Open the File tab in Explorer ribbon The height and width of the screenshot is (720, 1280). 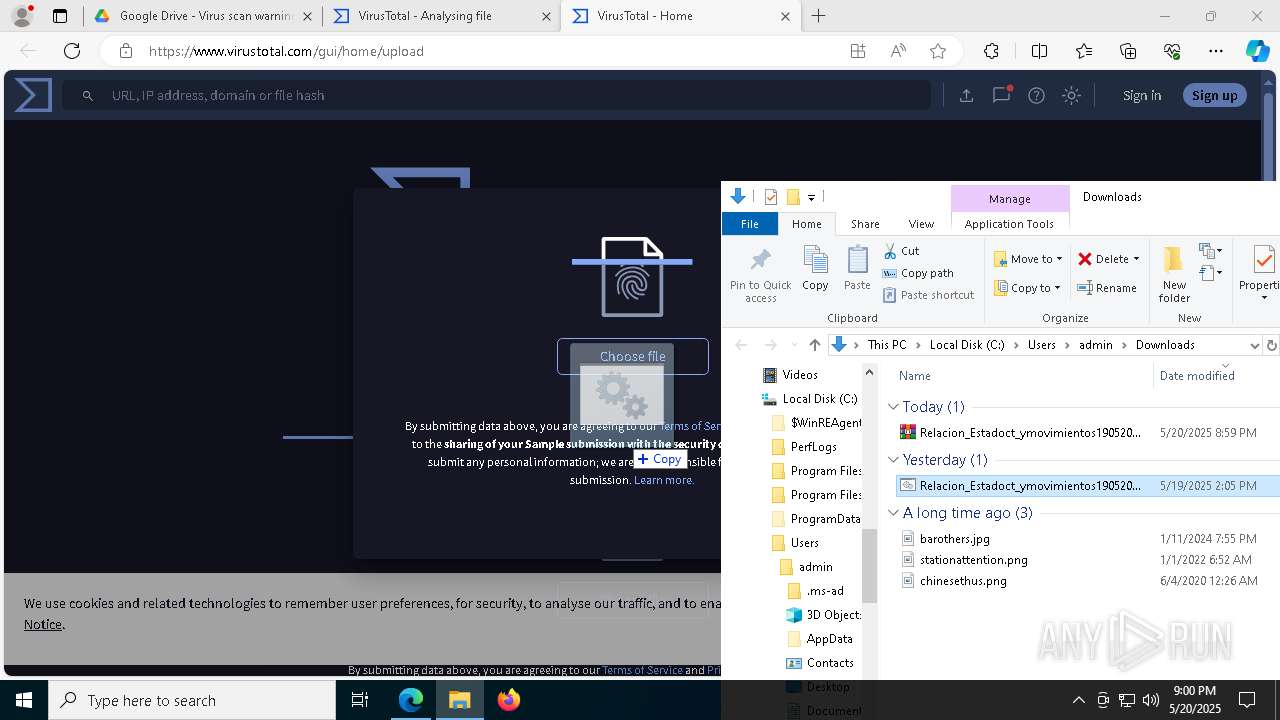(x=750, y=224)
